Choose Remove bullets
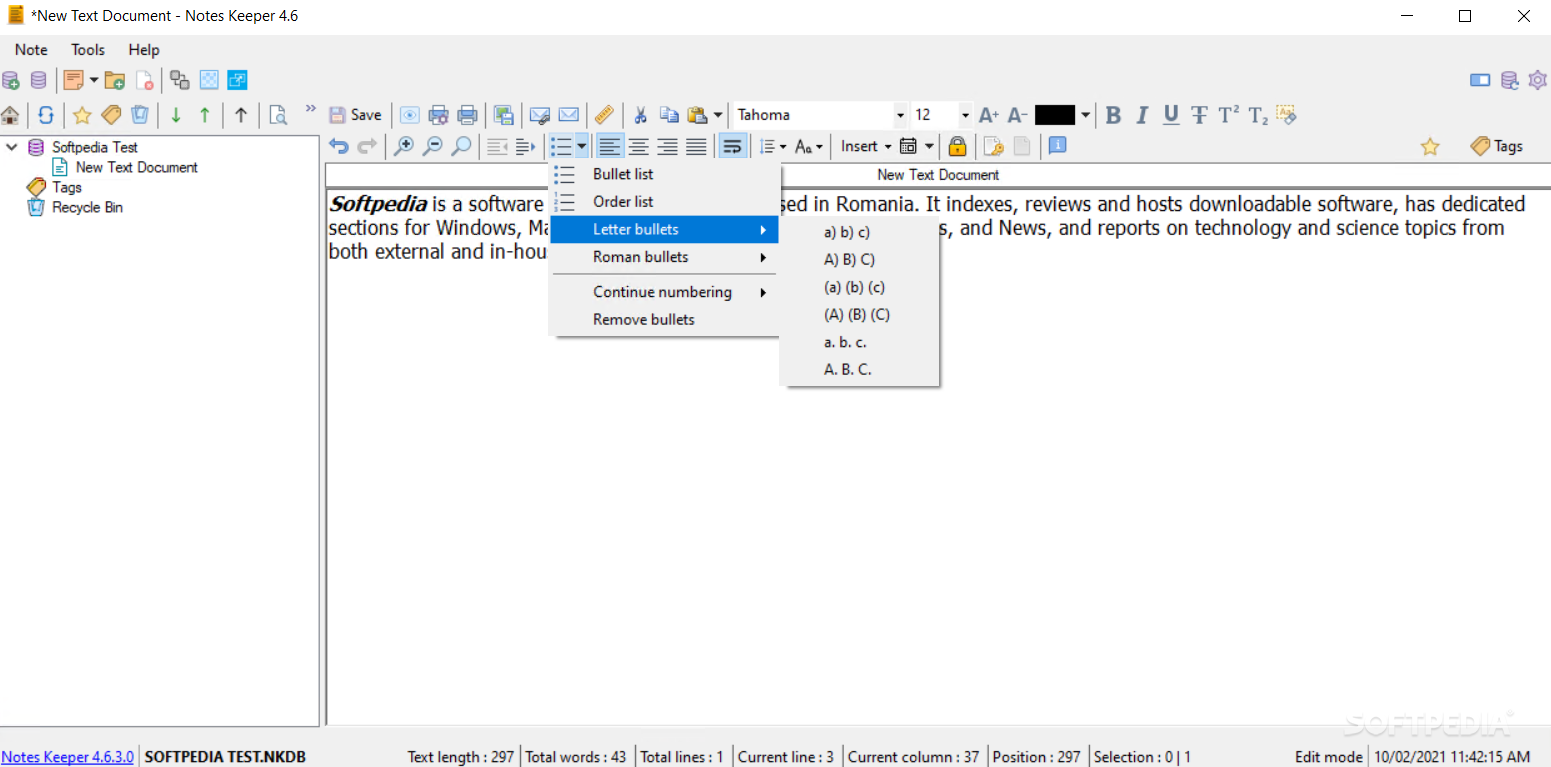Screen dimensions: 1551x767 click(x=665, y=320)
